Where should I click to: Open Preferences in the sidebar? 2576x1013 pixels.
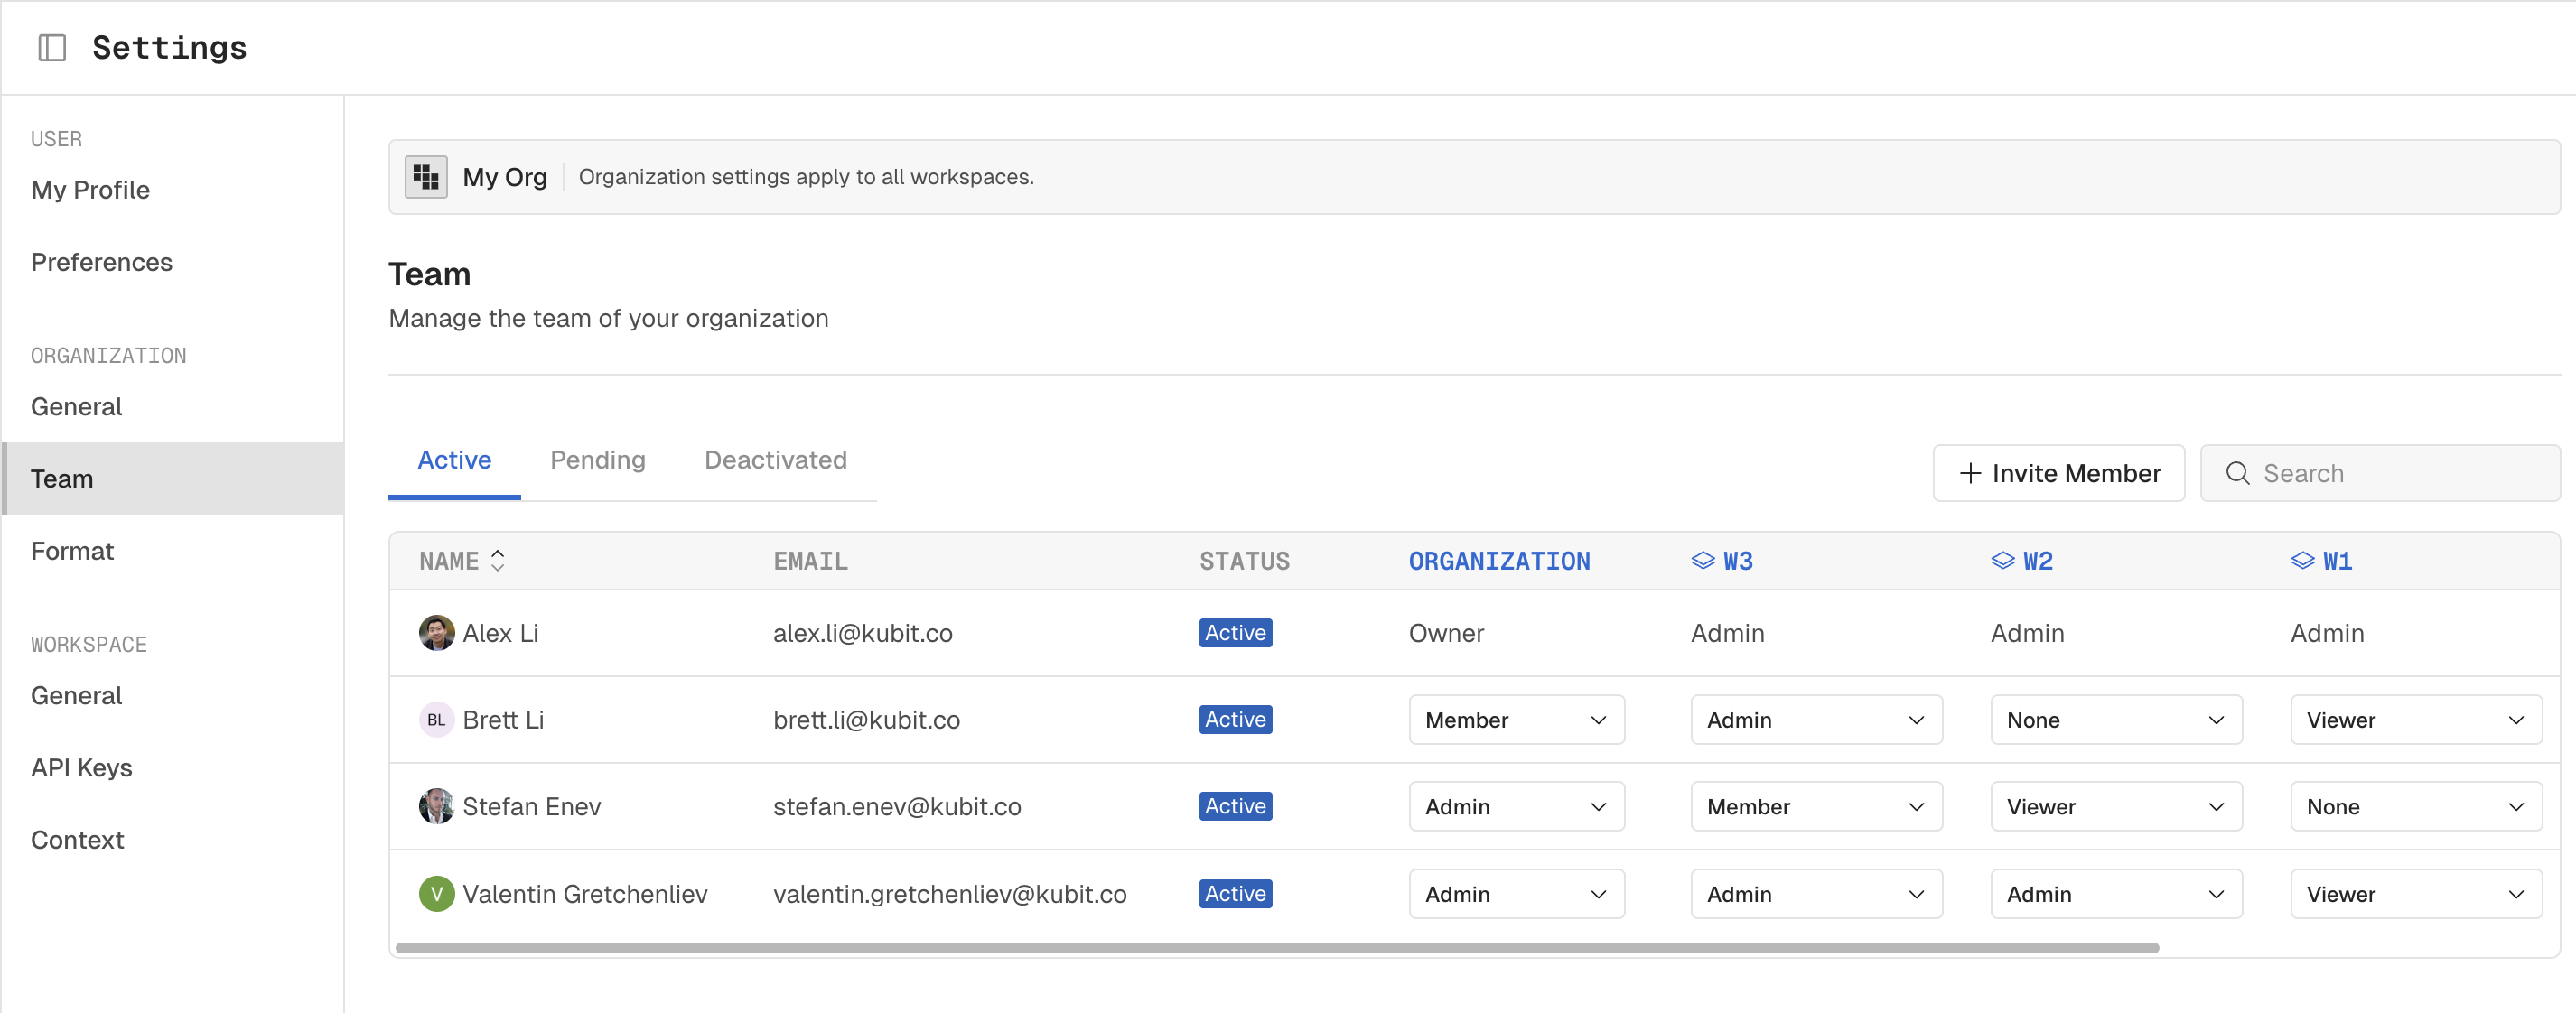pos(102,262)
